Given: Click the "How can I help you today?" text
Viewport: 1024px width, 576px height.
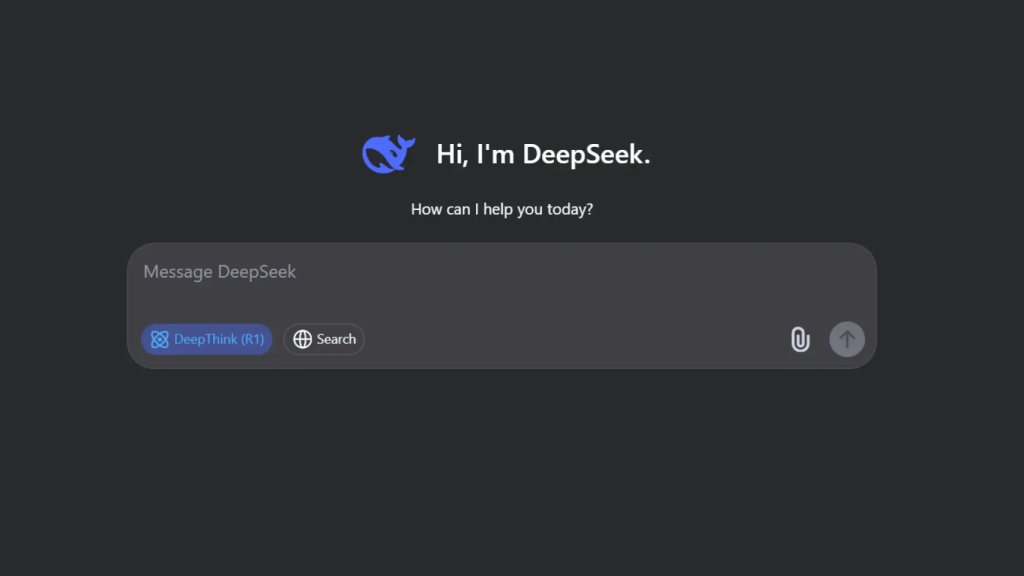Looking at the screenshot, I should 502,210.
